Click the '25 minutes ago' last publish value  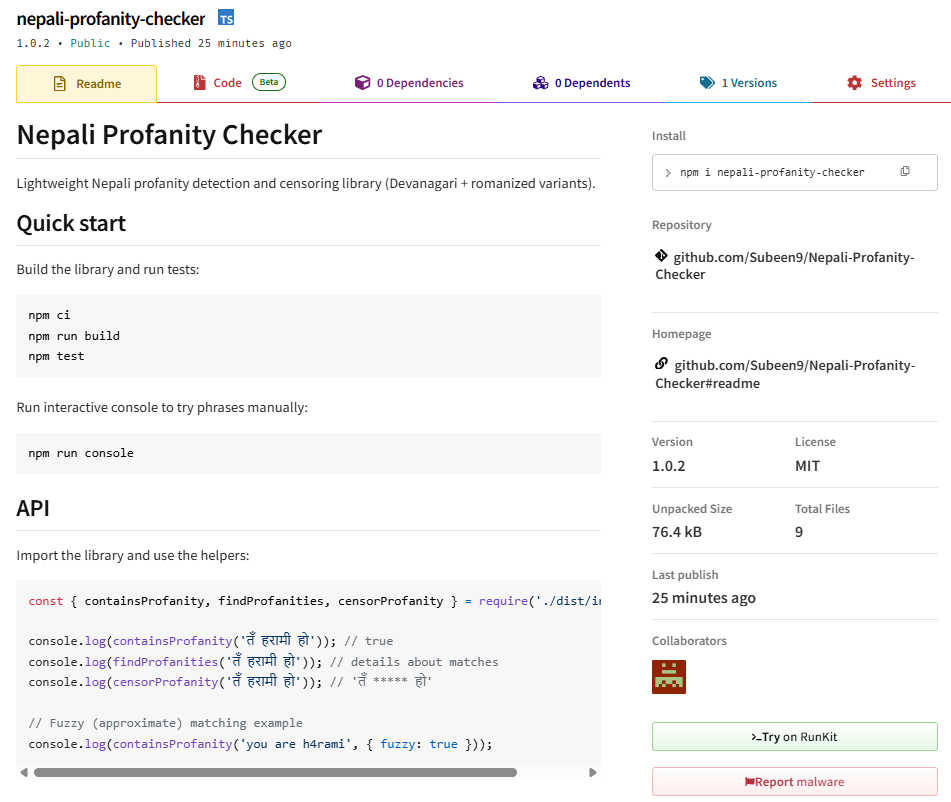point(704,598)
